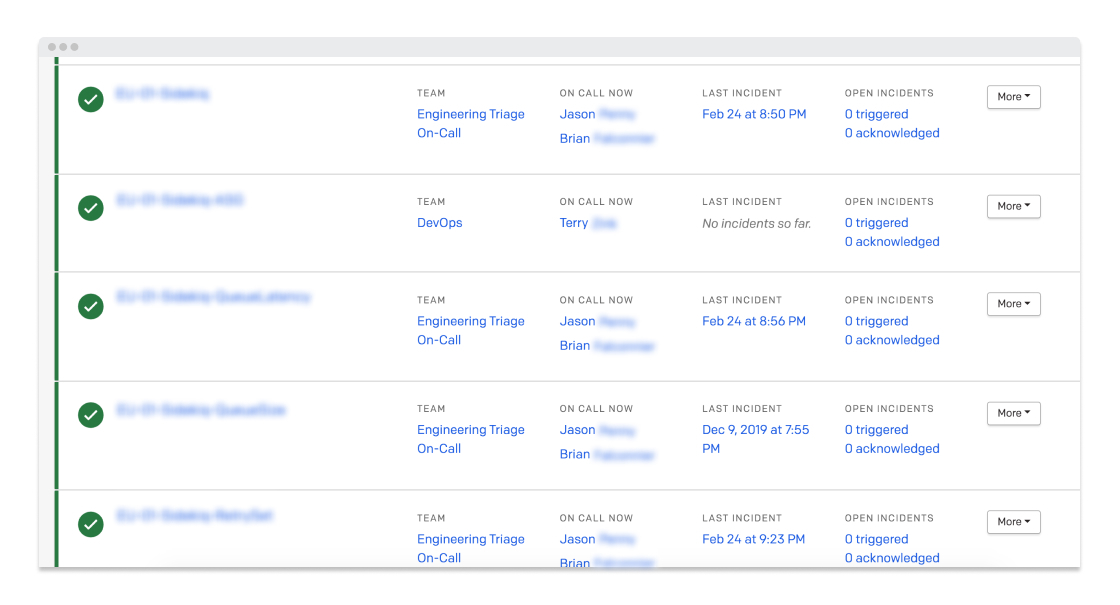This screenshot has height=605, width=1120.
Task: Open Jason's profile in the 8:56 PM row
Action: click(597, 321)
